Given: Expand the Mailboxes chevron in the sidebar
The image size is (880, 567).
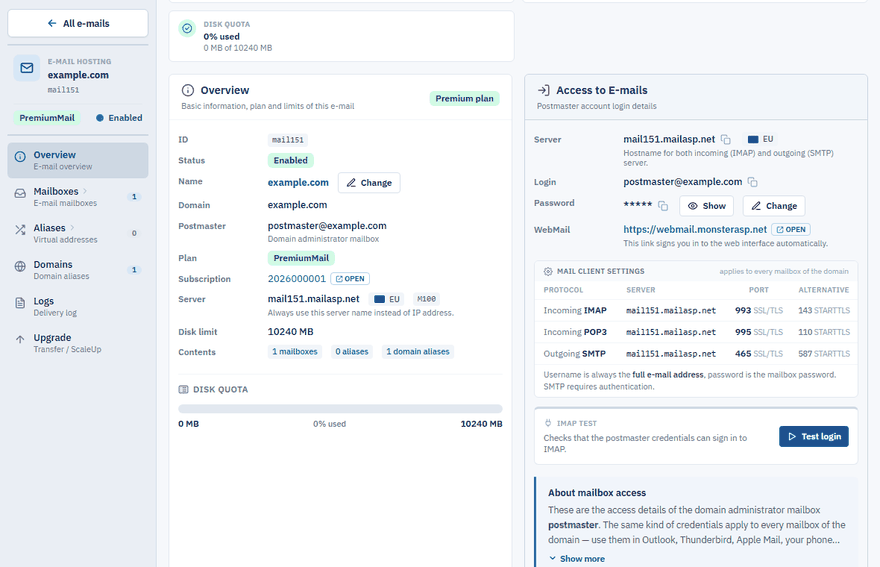Looking at the screenshot, I should tap(85, 191).
